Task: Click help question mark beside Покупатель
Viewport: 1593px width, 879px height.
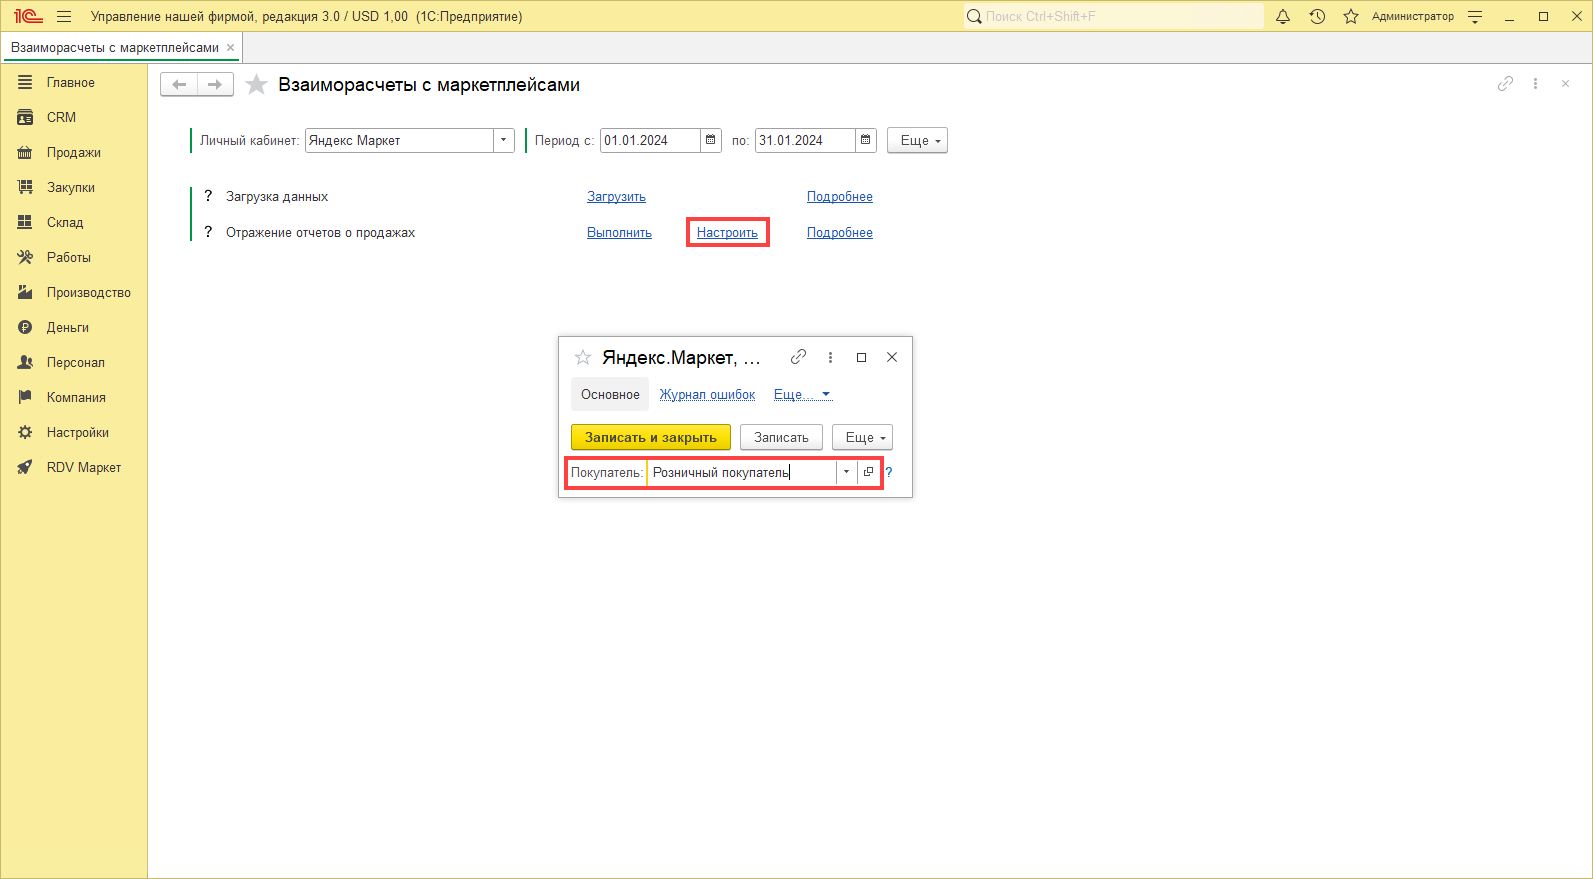Action: [888, 472]
